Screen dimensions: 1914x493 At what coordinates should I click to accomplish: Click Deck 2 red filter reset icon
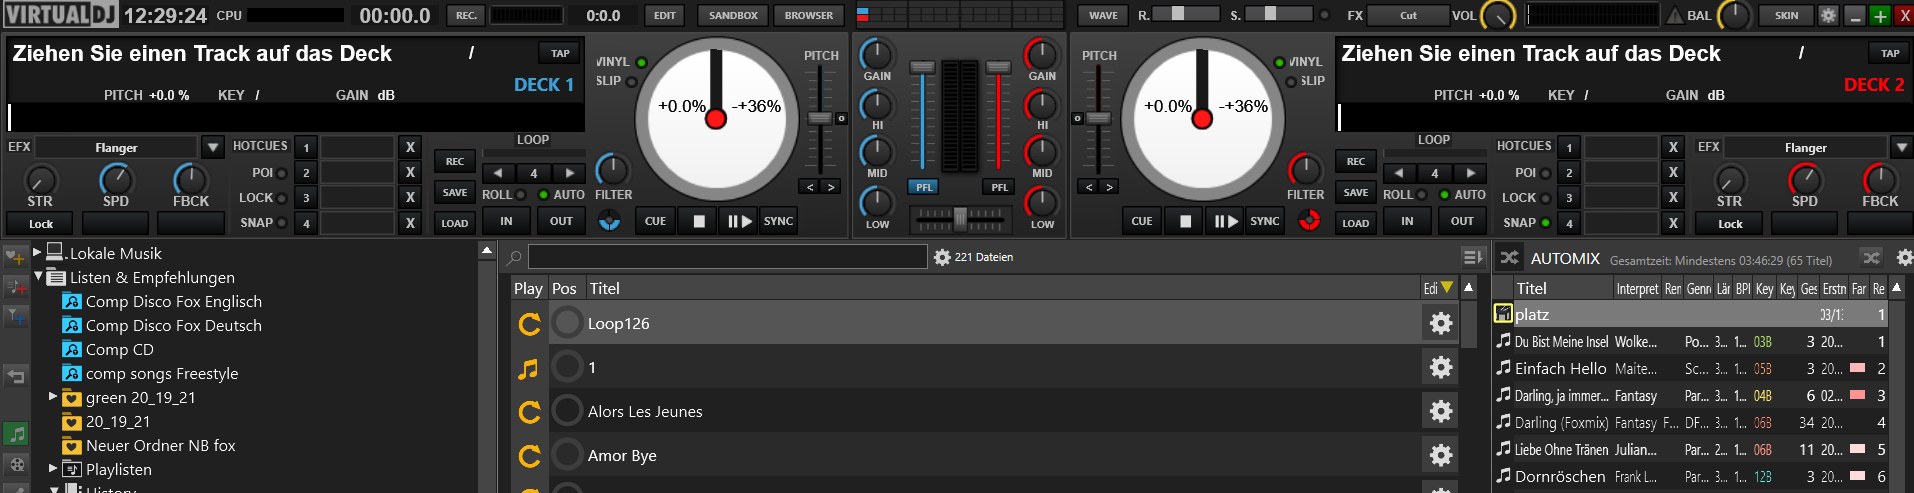pyautogui.click(x=1308, y=221)
